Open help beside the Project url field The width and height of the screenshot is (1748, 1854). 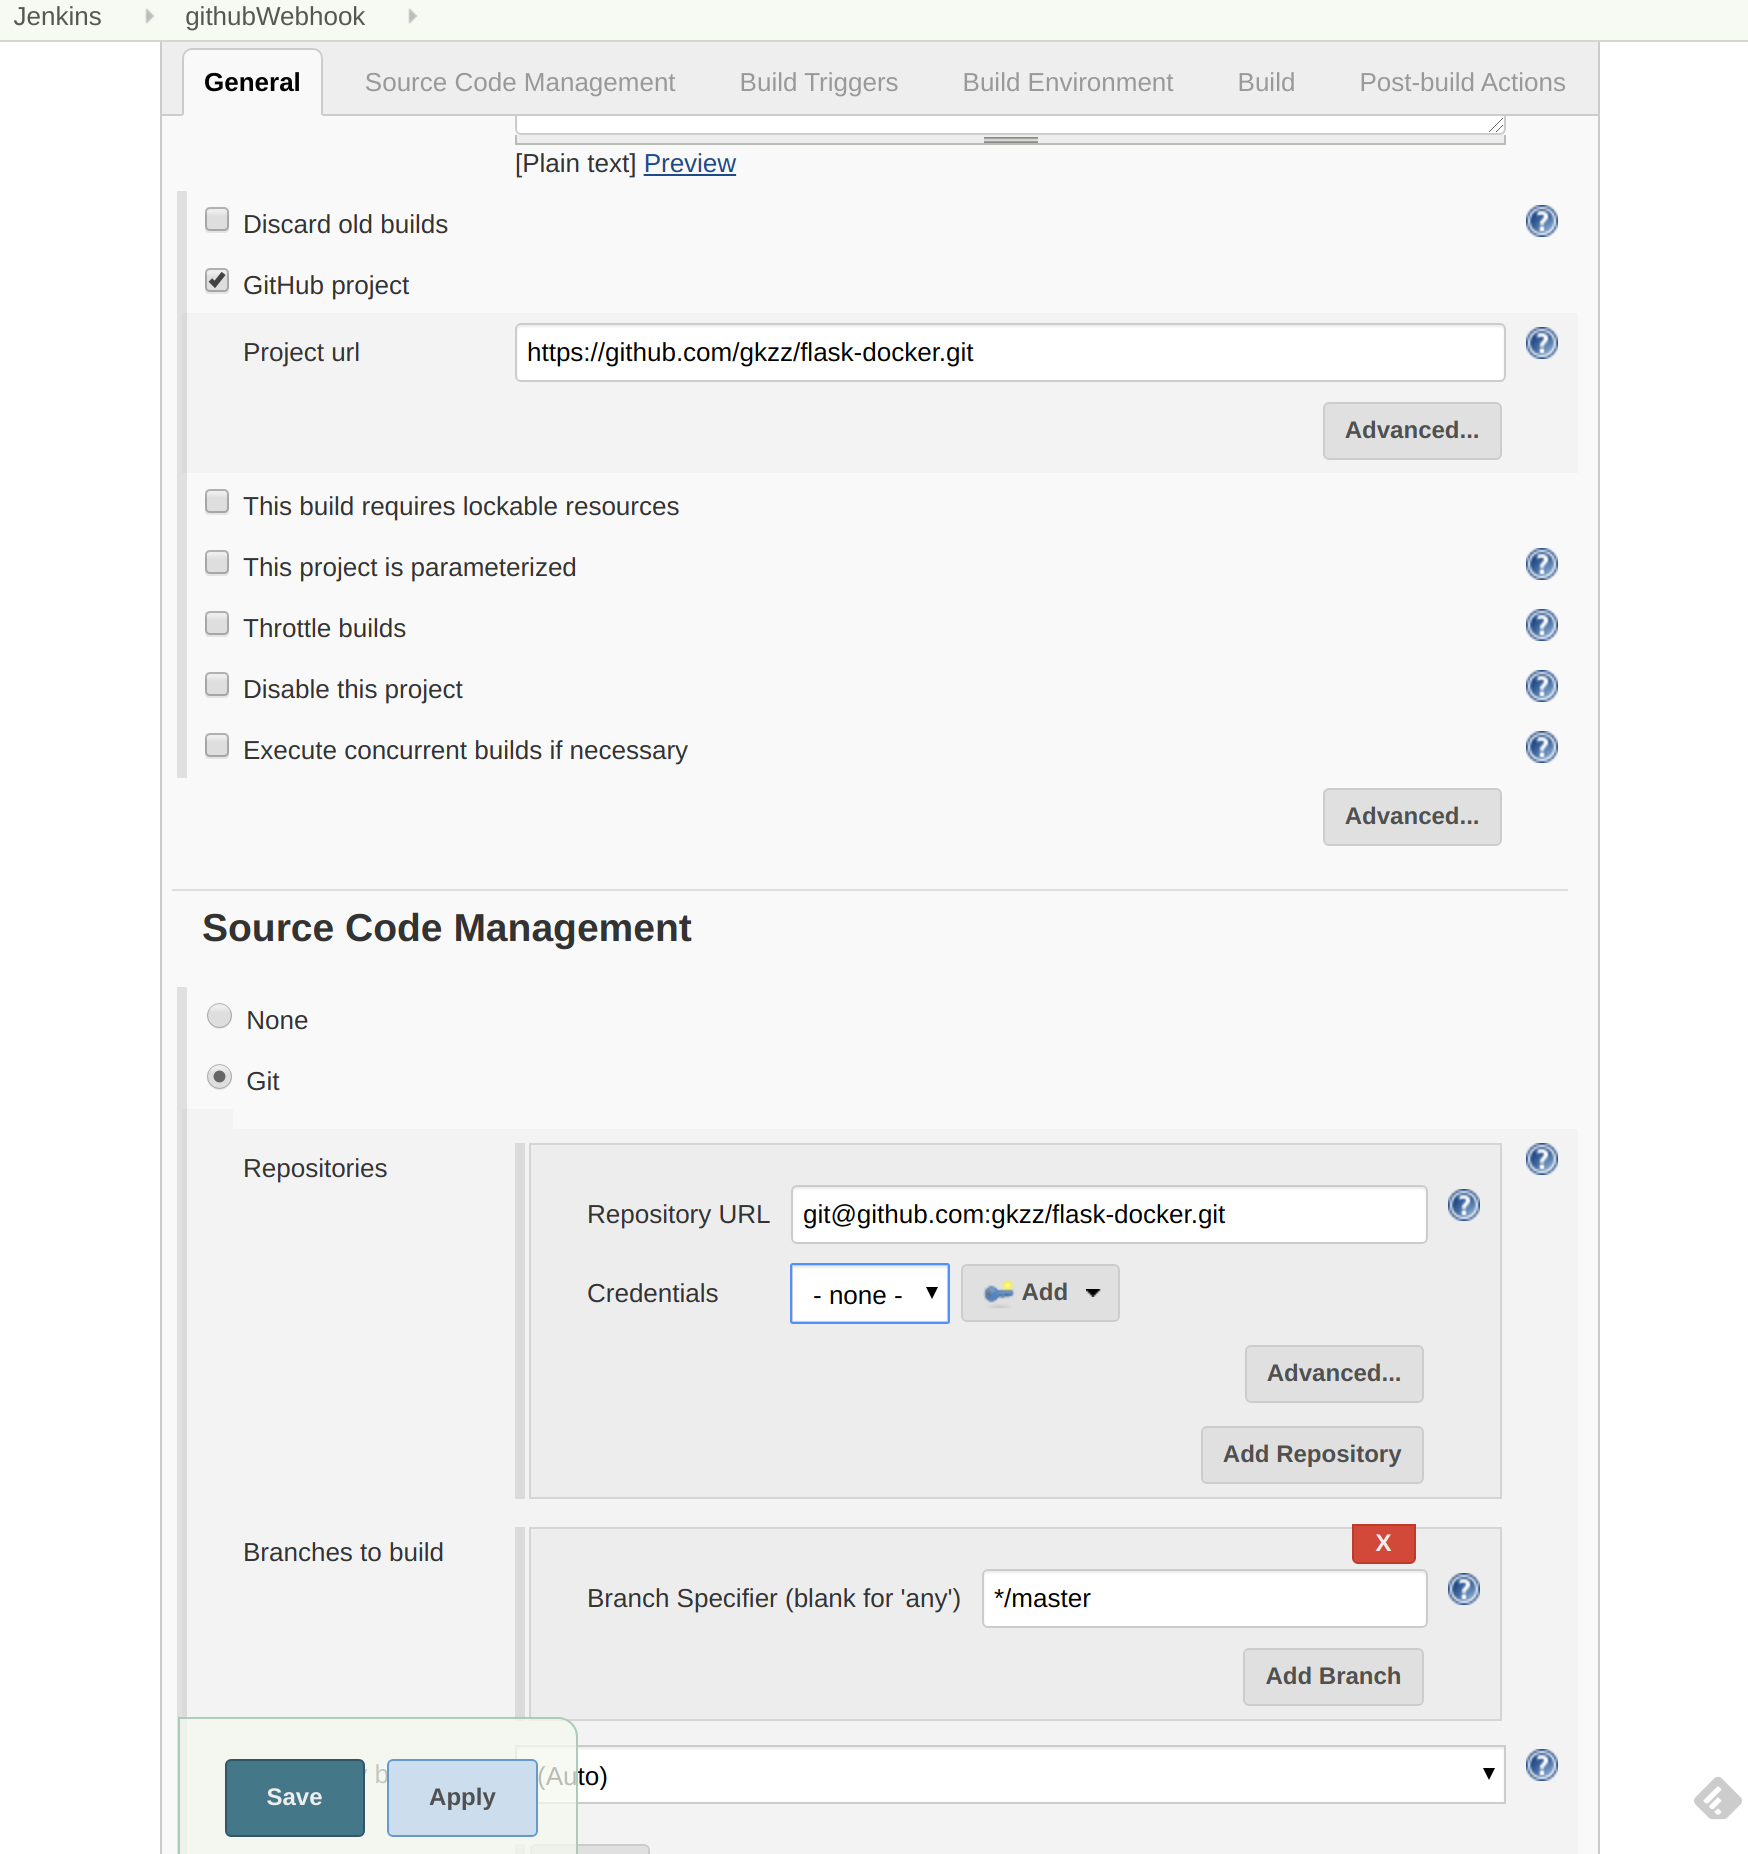(1541, 343)
